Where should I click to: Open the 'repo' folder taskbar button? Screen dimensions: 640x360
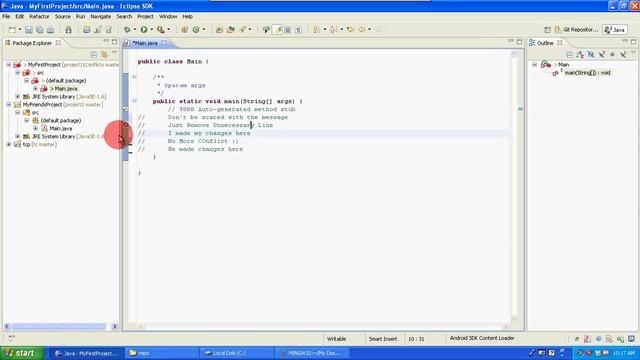(161, 353)
